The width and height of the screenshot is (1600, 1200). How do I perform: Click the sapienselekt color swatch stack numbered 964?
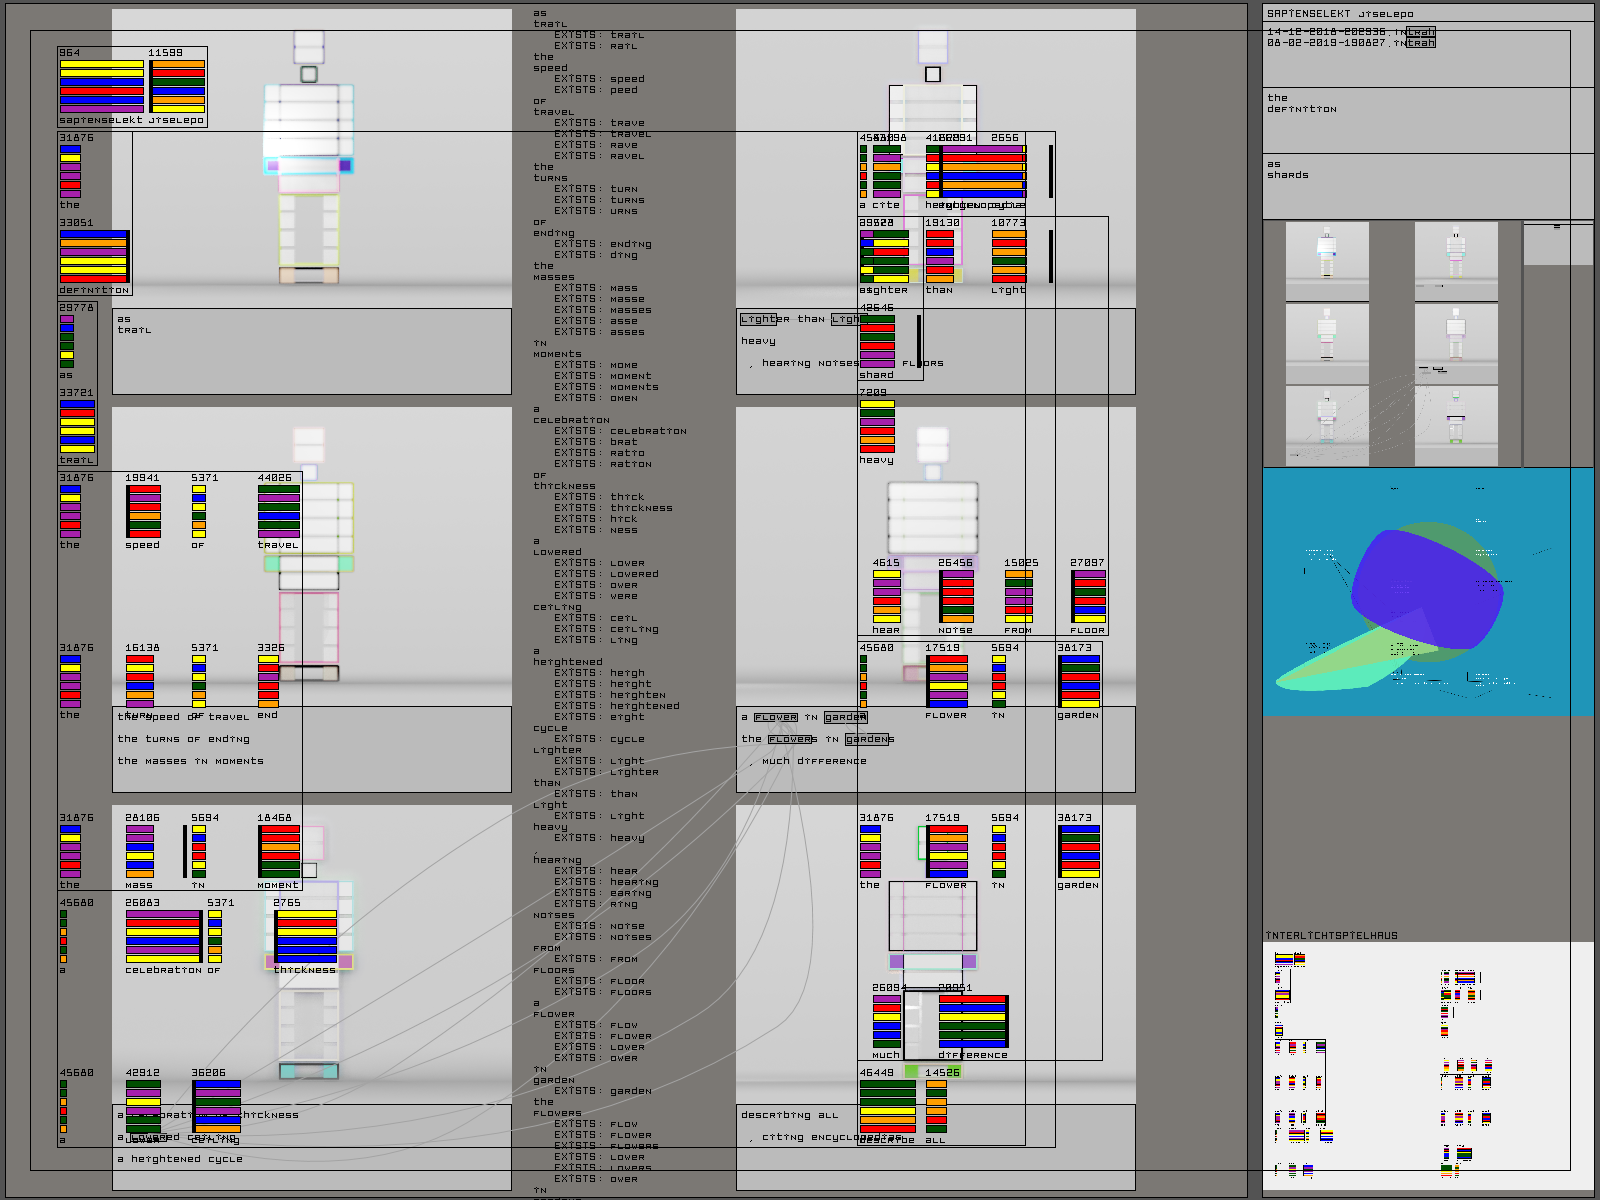[x=102, y=87]
